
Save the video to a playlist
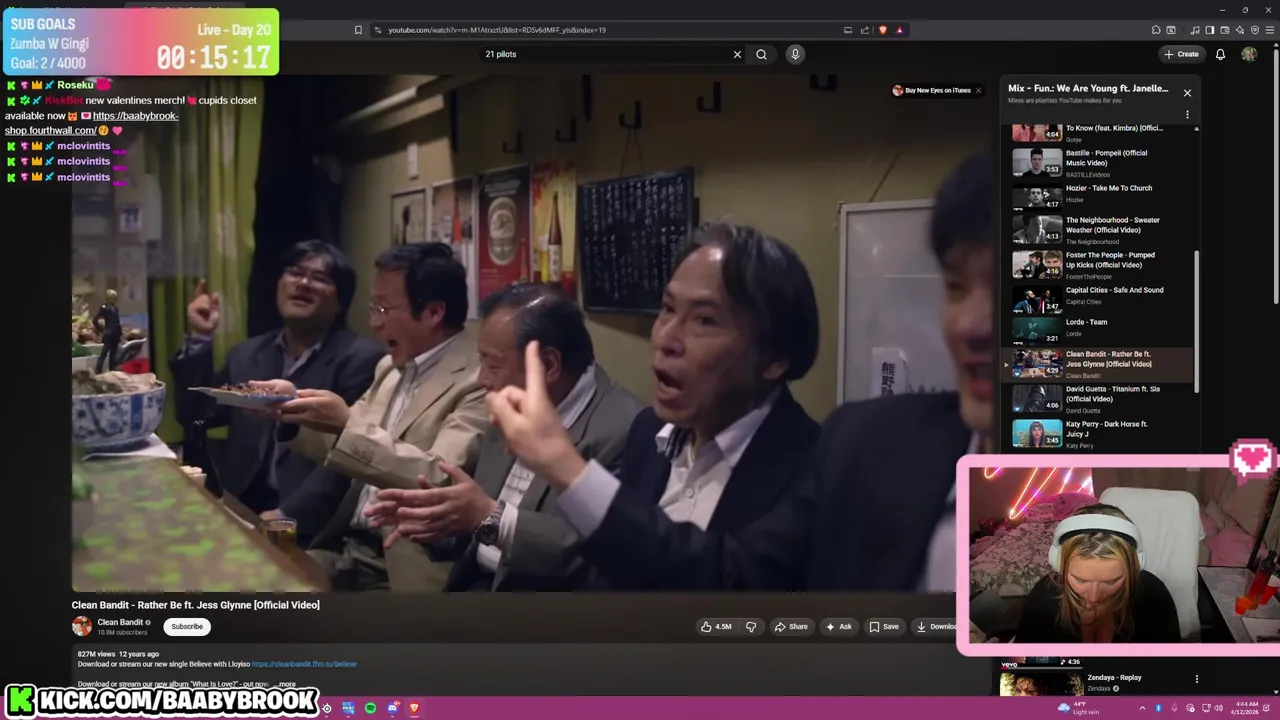click(884, 627)
